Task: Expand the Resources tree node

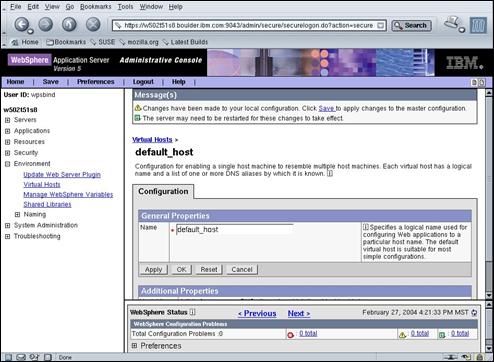Action: click(x=7, y=142)
